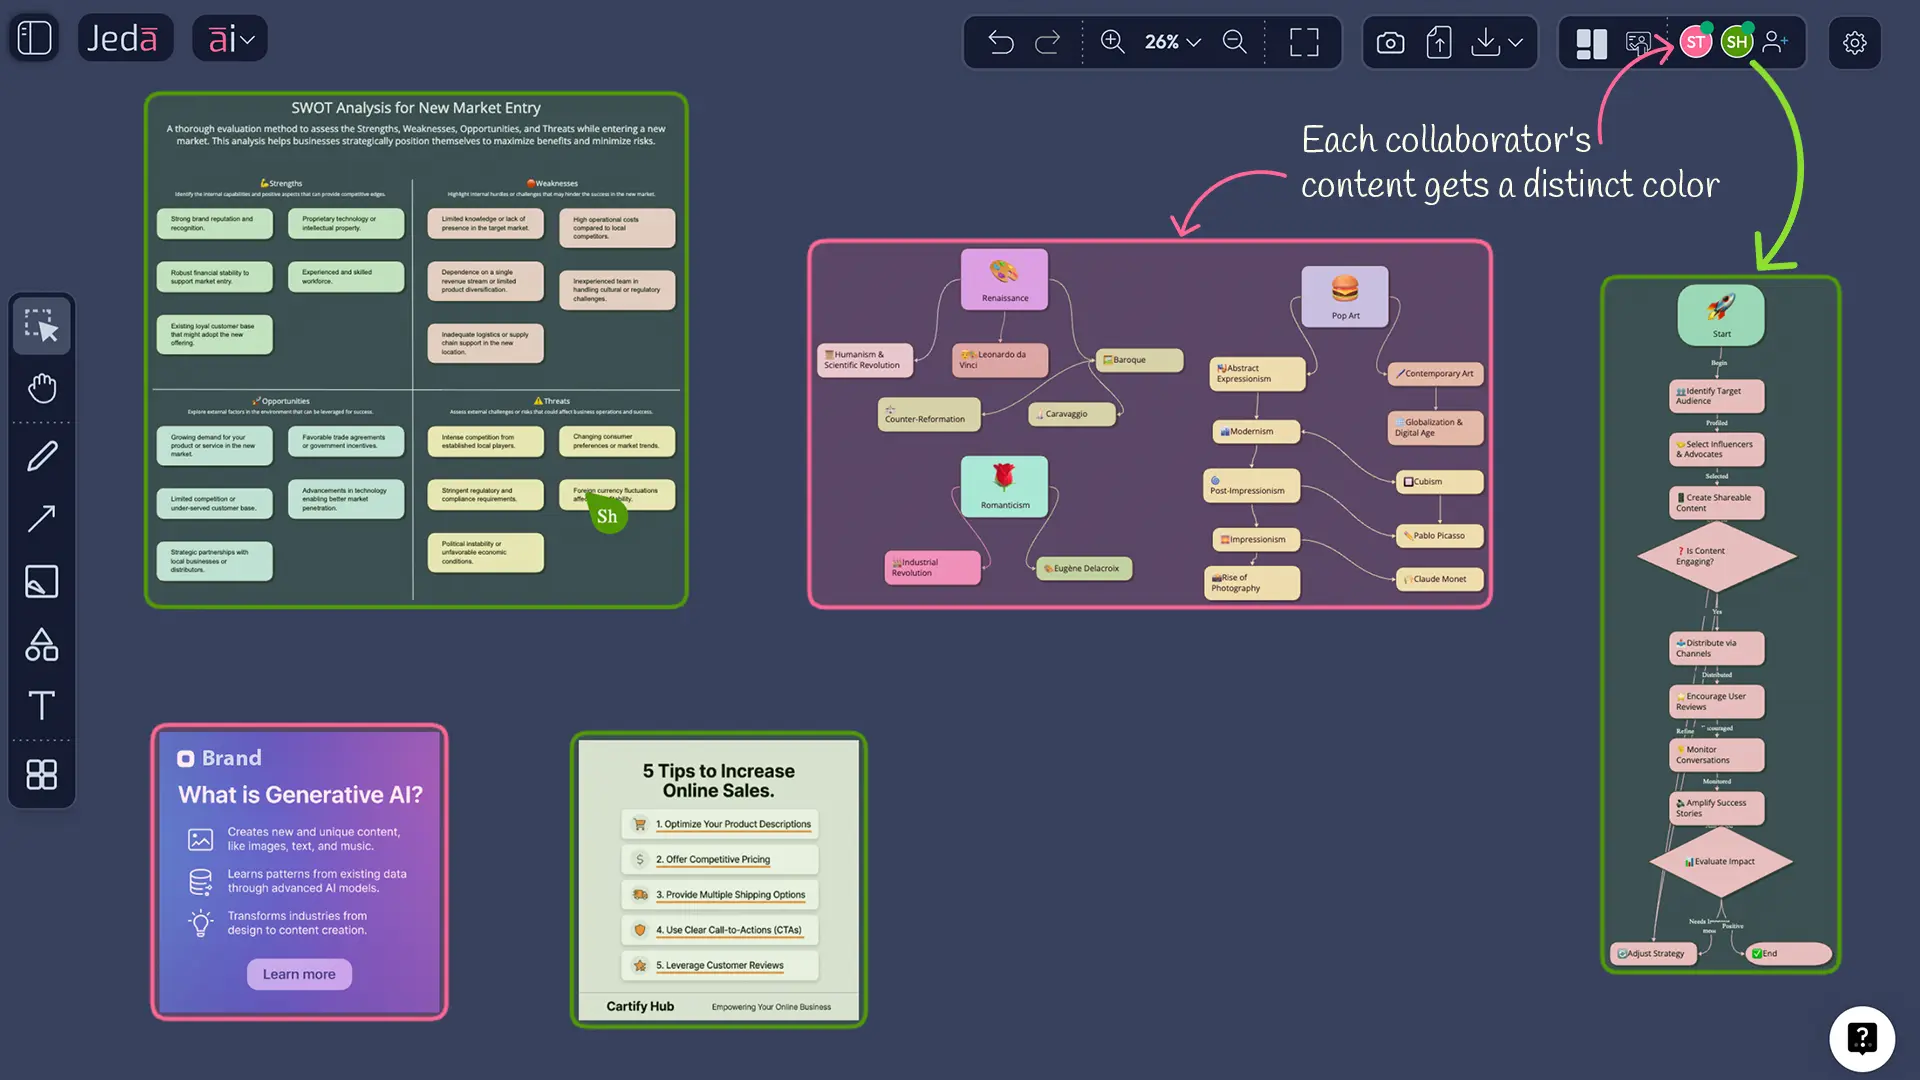Screen dimensions: 1920x1080
Task: Toggle fullscreen mode
Action: point(1304,42)
